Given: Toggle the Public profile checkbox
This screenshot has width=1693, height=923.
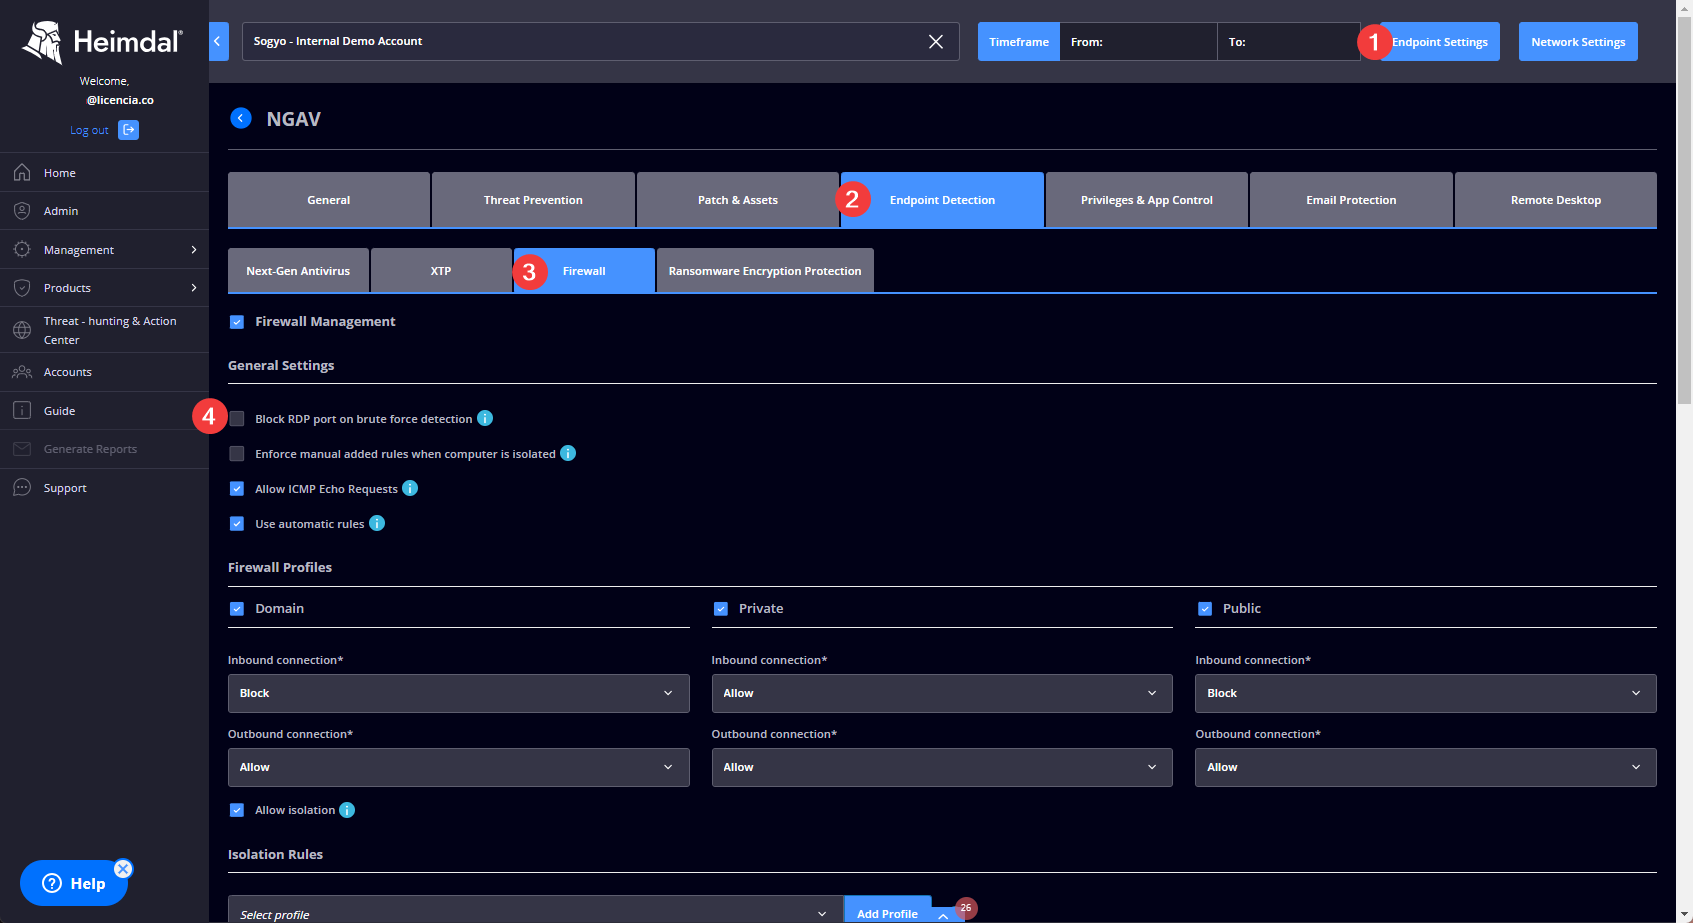Looking at the screenshot, I should point(1205,608).
